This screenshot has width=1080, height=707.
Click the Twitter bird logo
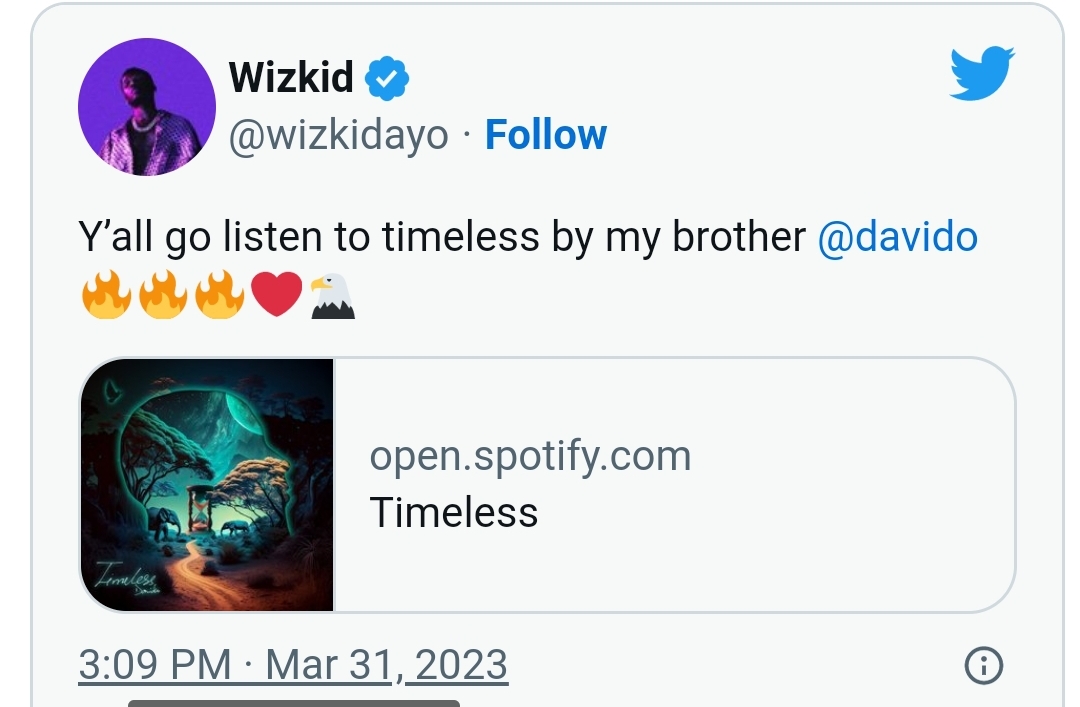coord(982,73)
